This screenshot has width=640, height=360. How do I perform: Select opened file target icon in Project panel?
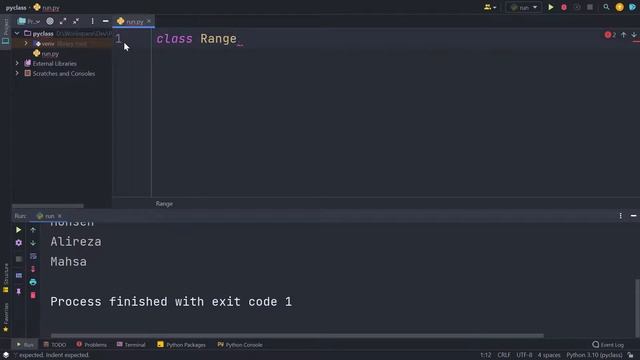point(50,21)
